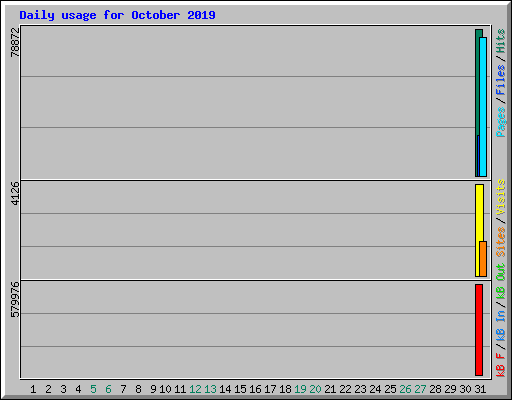Click day 7 on the x-axis

tap(123, 389)
